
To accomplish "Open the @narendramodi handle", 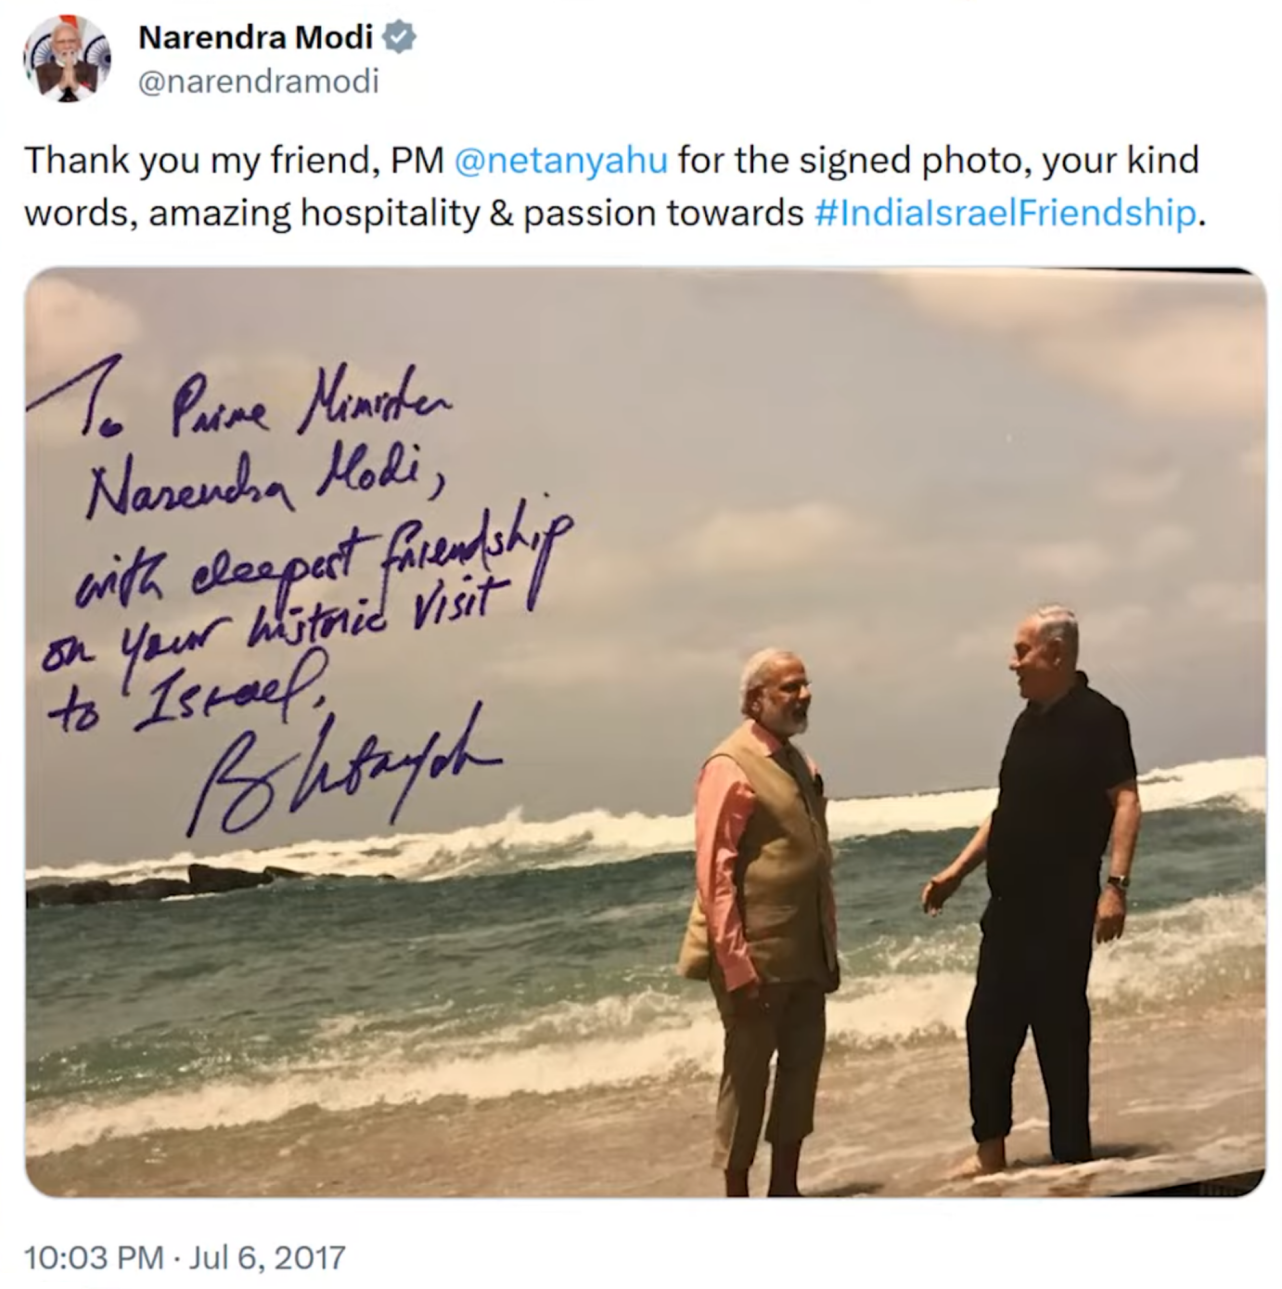I will tap(258, 82).
